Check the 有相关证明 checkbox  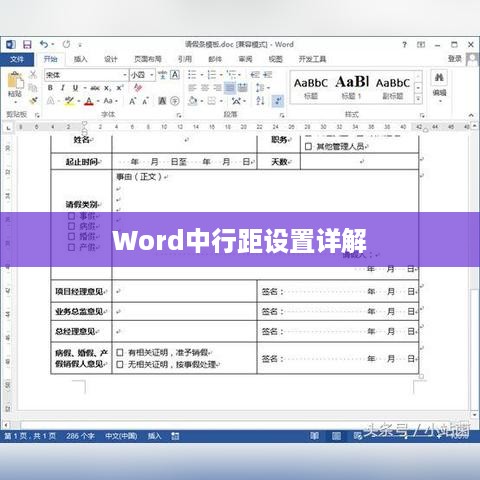pos(120,352)
